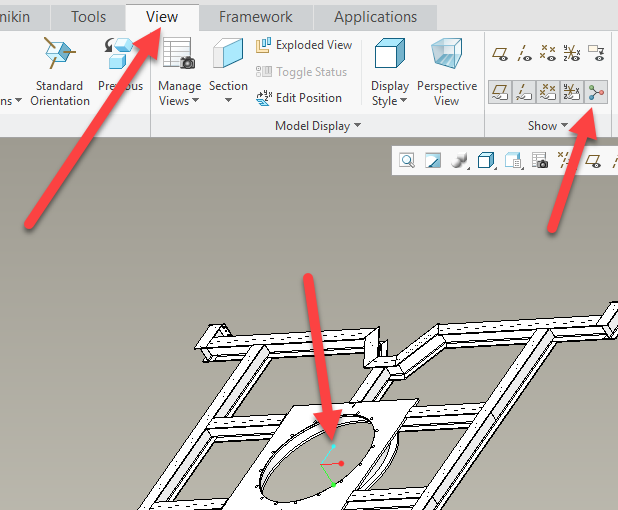Toggle point tag display button
The image size is (618, 510).
[x=548, y=92]
